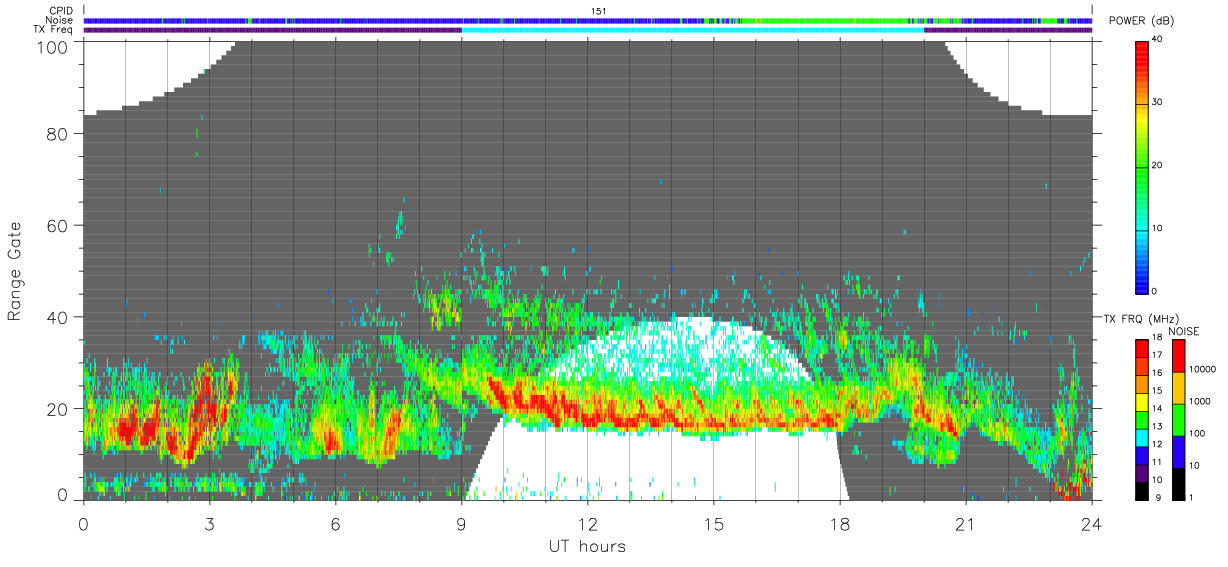Click the 40 tick on Range Gate axis
This screenshot has height=567, width=1228.
(55, 317)
